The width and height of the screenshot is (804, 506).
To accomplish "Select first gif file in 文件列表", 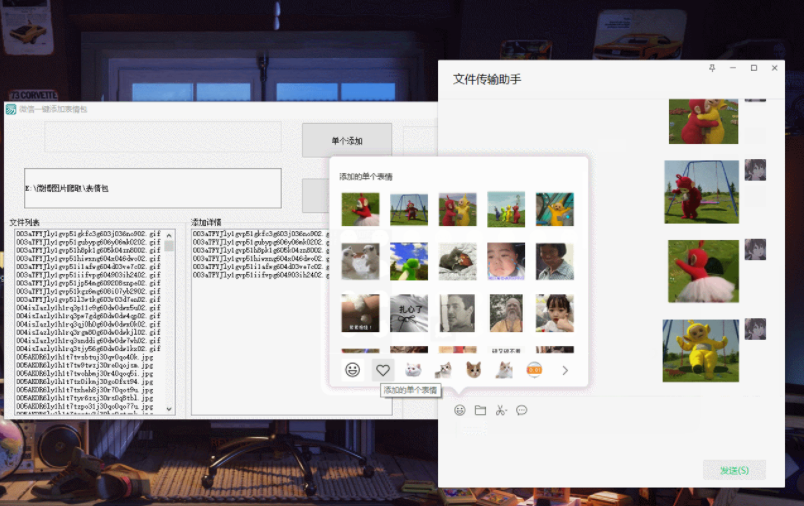I will pyautogui.click(x=88, y=234).
